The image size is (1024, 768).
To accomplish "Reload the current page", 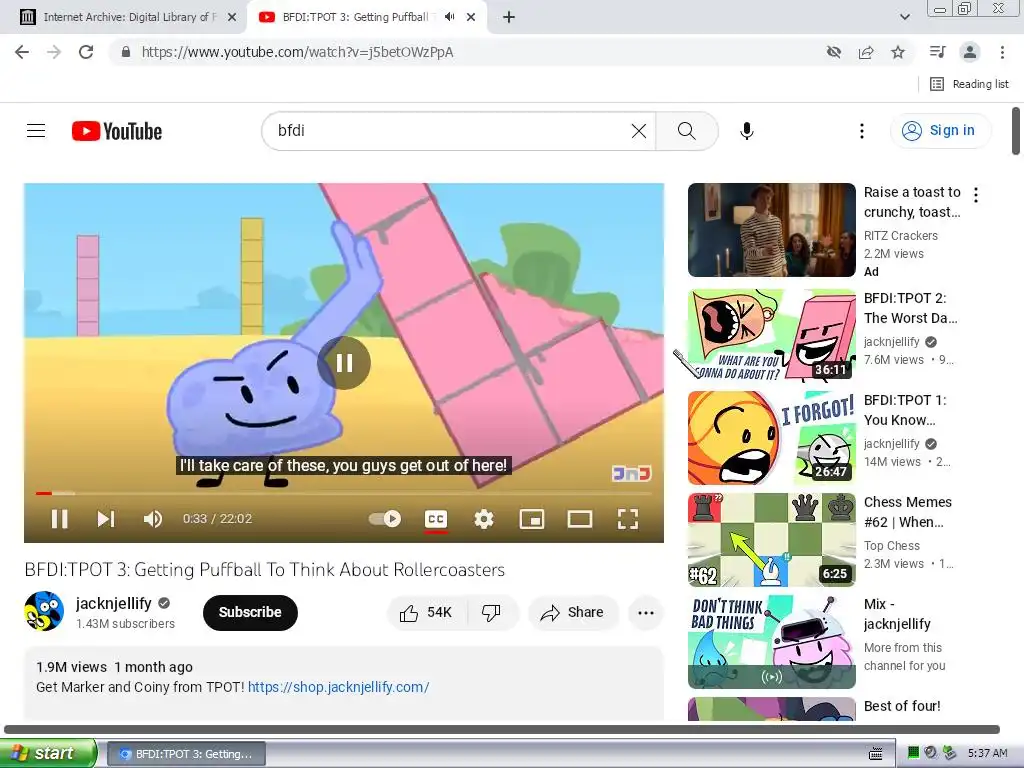I will [86, 52].
